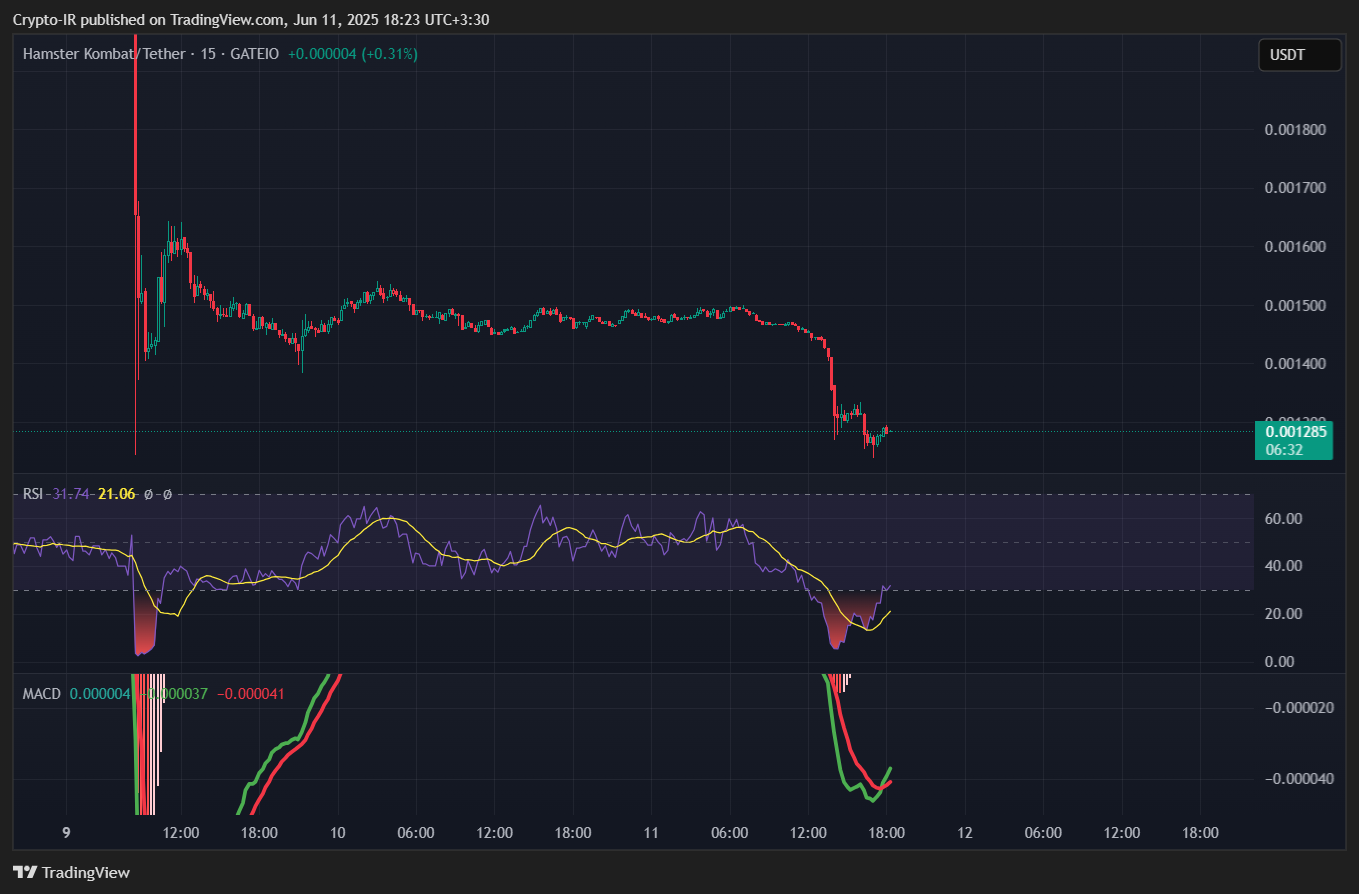Screen dimensions: 1359x894
Task: Click the GATEIO exchange label
Action: tap(254, 54)
